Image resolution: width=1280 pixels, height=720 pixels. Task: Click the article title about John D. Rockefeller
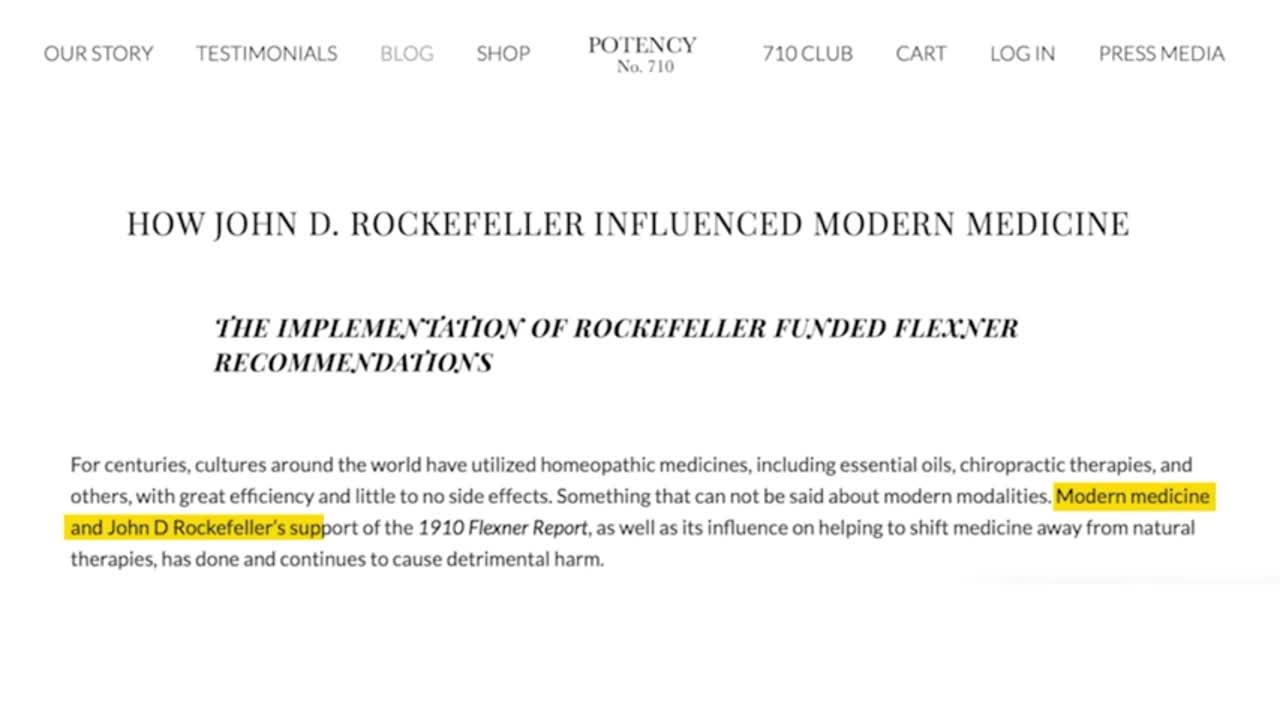pos(628,223)
